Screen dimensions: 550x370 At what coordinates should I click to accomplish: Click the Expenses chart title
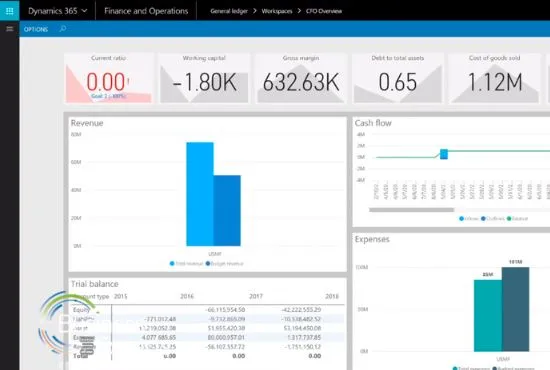pyautogui.click(x=372, y=239)
